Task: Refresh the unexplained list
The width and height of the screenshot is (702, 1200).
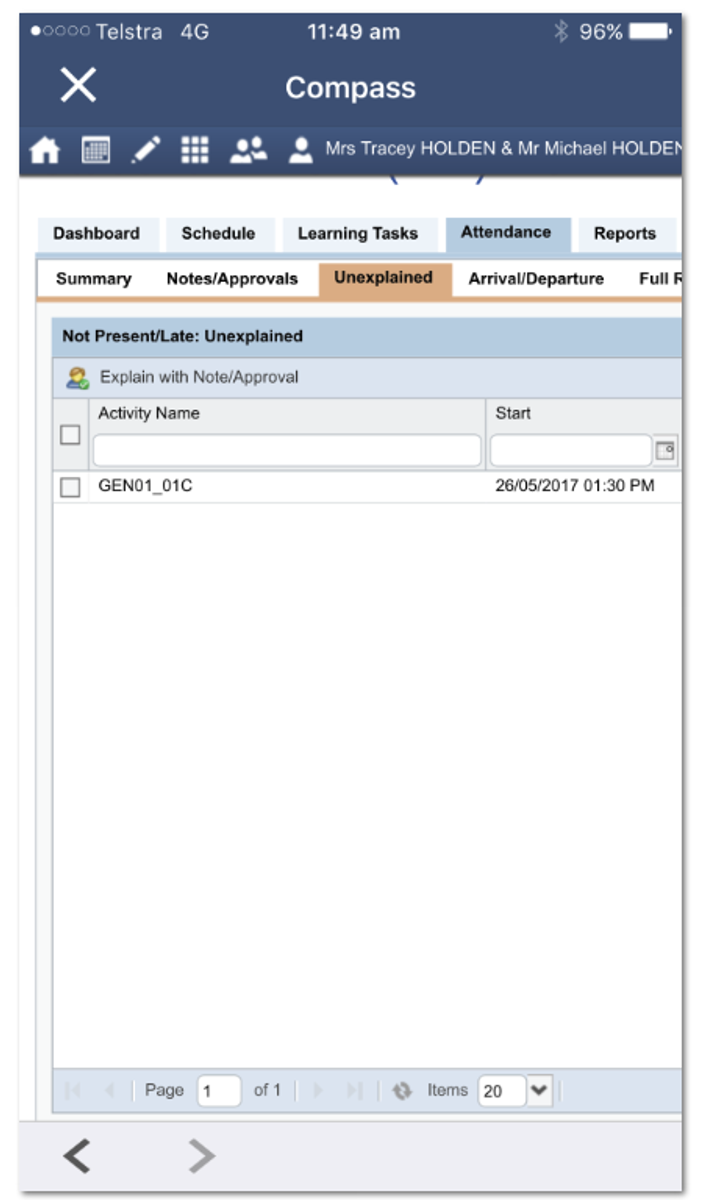Action: tap(402, 1091)
